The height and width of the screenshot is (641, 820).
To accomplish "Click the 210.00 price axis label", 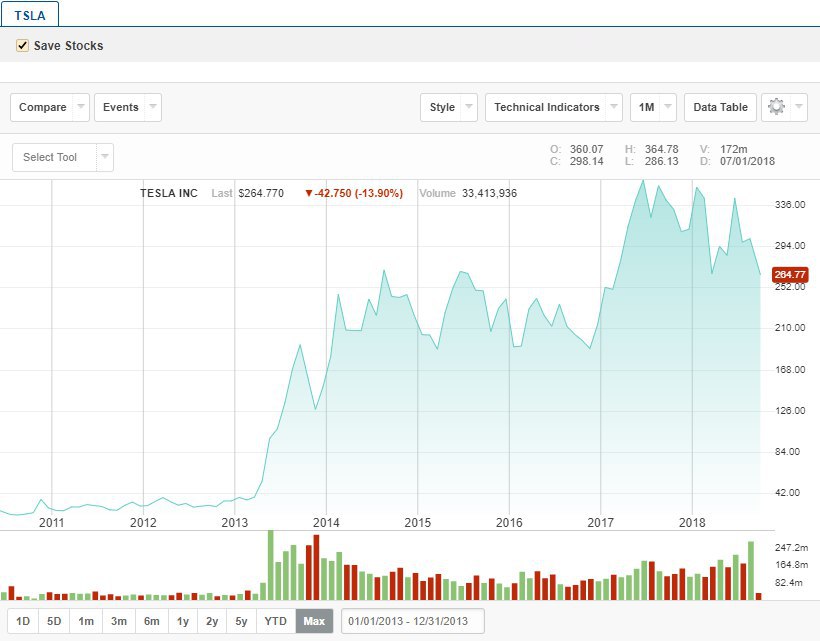I will click(x=790, y=328).
